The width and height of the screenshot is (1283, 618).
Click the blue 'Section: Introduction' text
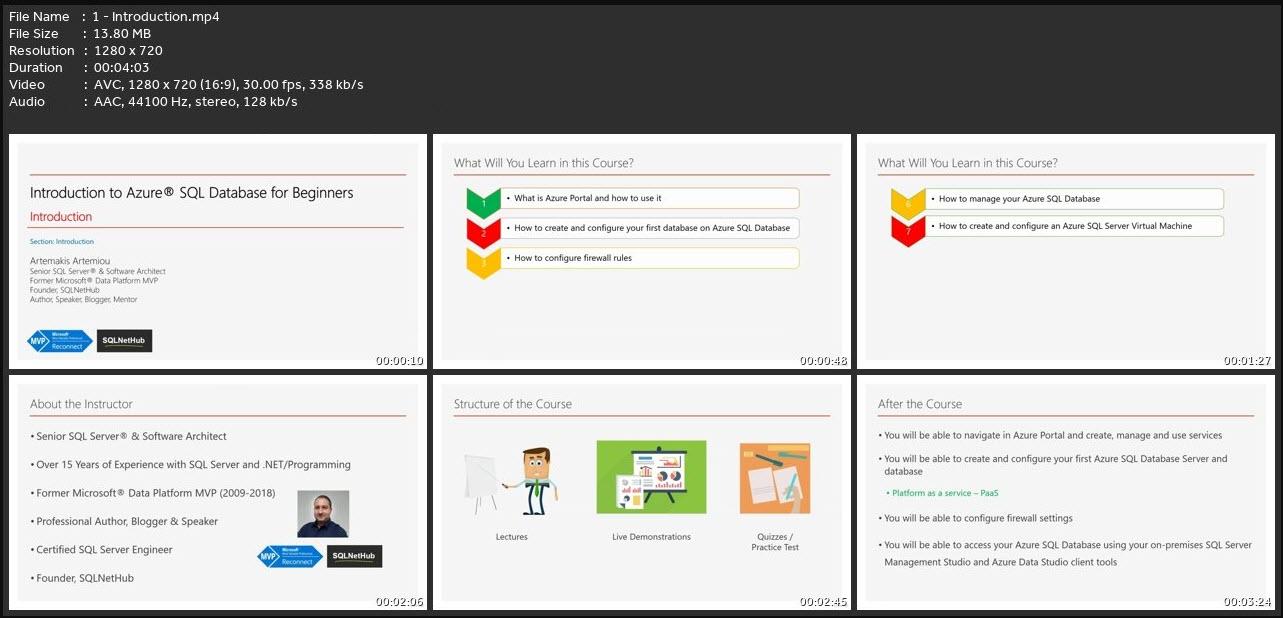coord(62,242)
